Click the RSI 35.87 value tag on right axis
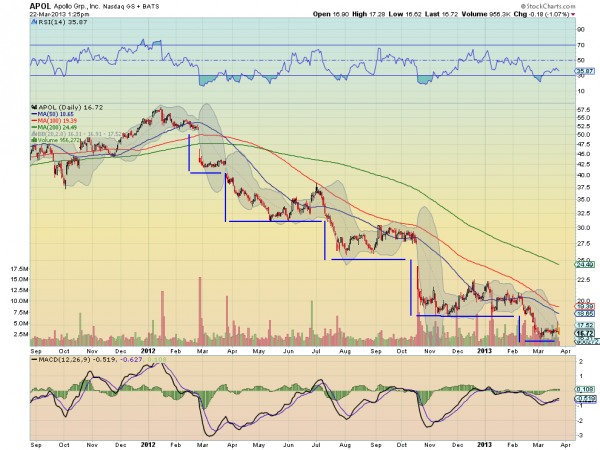The image size is (600, 450). pyautogui.click(x=585, y=71)
